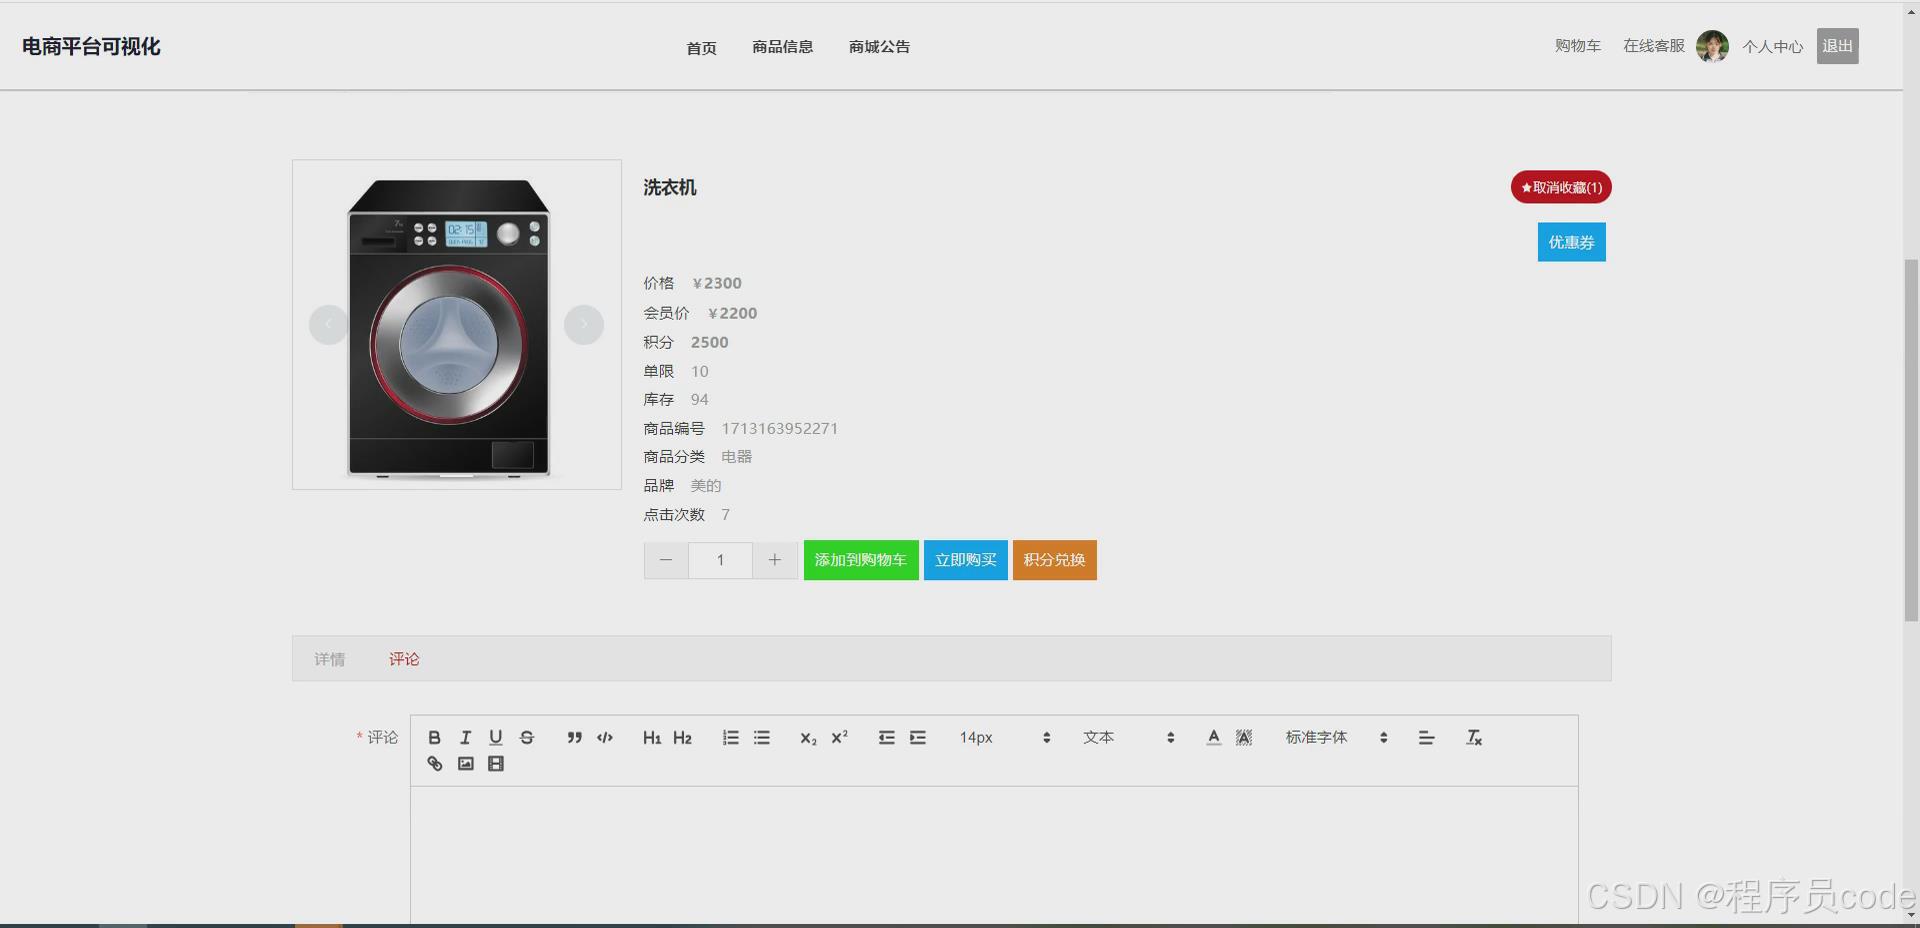
Task: Insert a hyperlink in the comment editor
Action: coord(434,763)
